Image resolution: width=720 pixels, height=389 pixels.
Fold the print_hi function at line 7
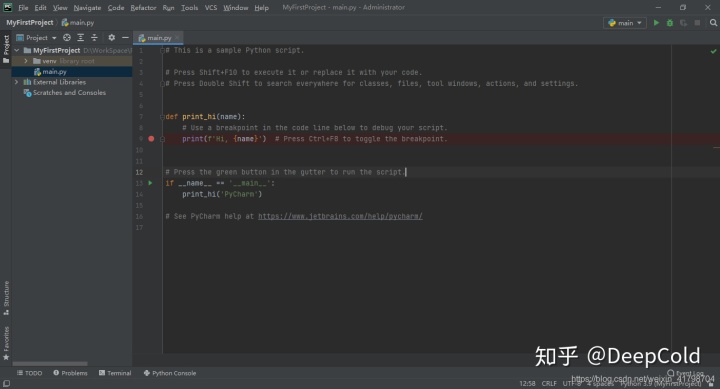coord(162,117)
